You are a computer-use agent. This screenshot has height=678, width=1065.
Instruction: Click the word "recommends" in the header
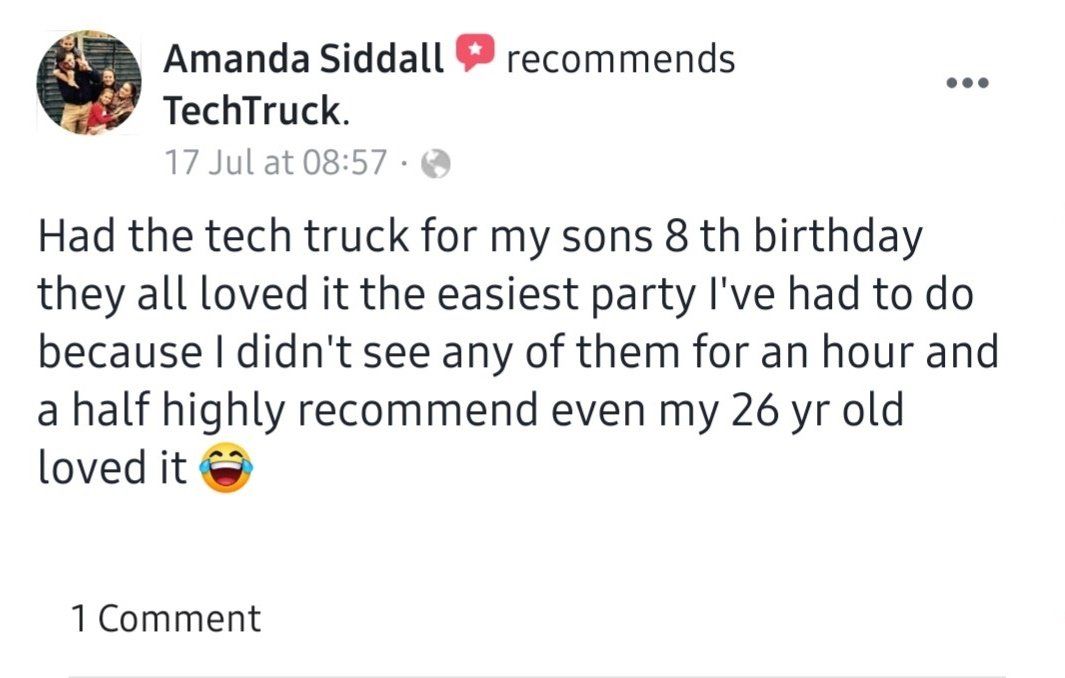(x=620, y=59)
